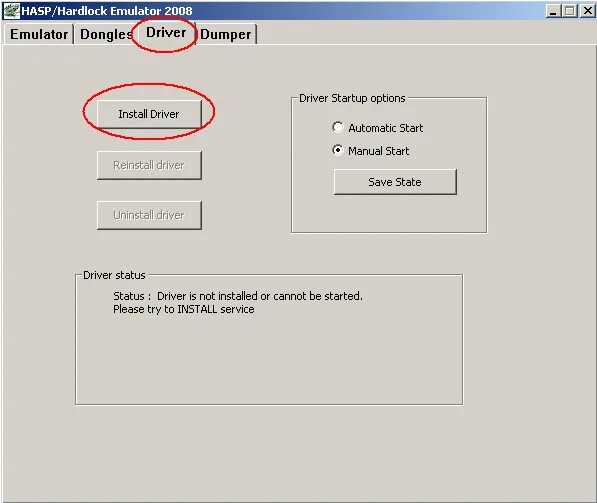
Task: Click the driver not installed status message
Action: tap(238, 296)
